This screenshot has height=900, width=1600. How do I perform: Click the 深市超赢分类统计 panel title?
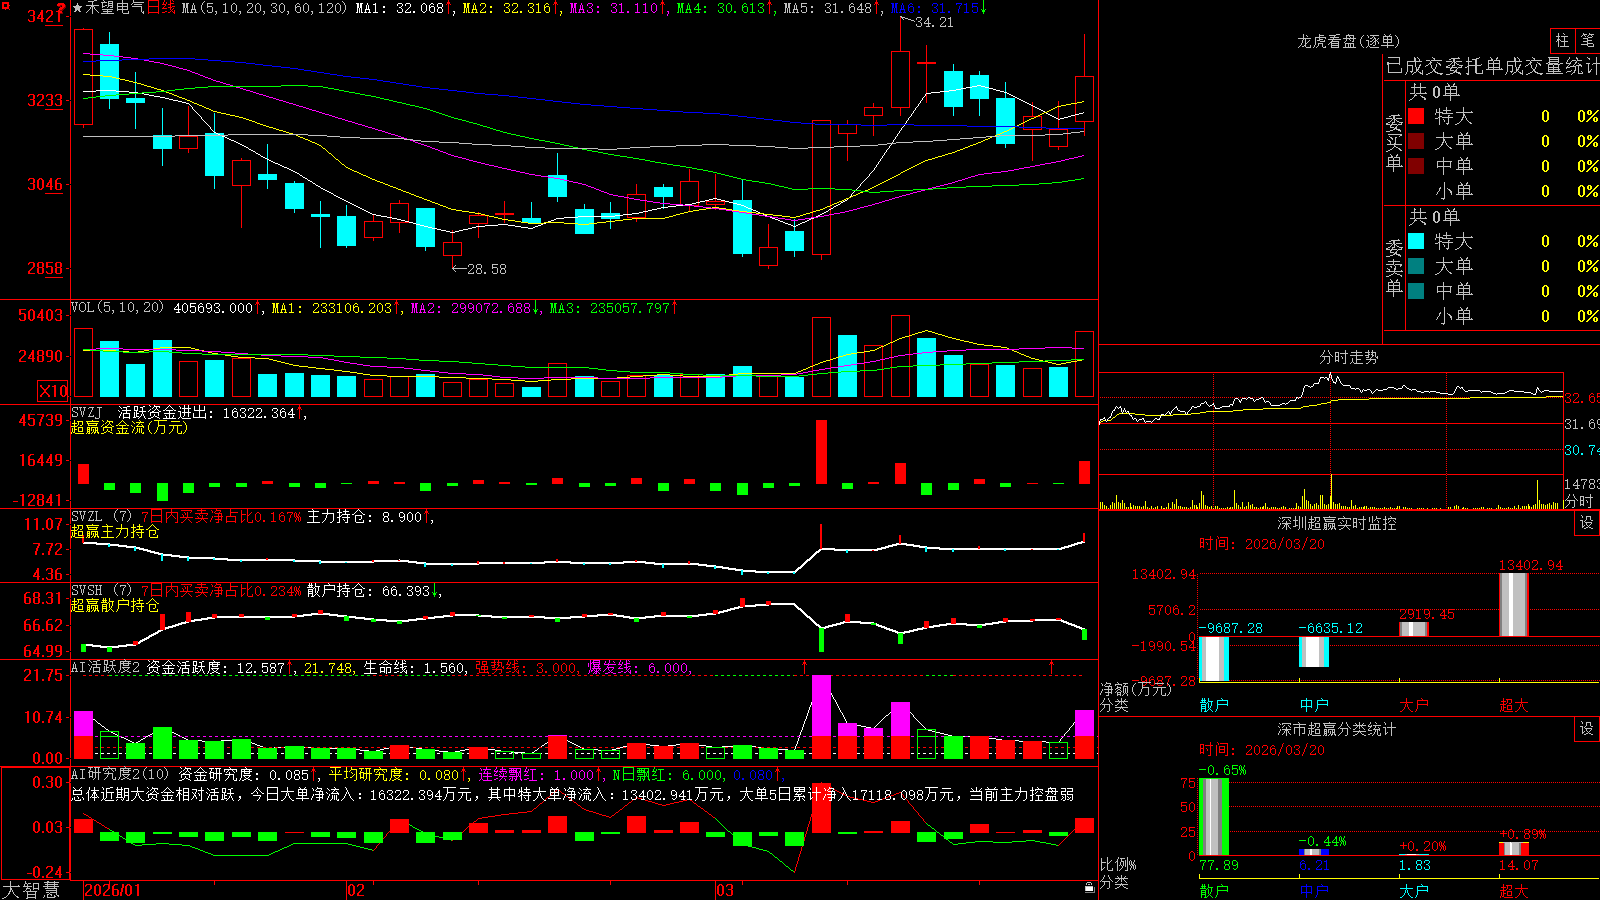pos(1337,729)
